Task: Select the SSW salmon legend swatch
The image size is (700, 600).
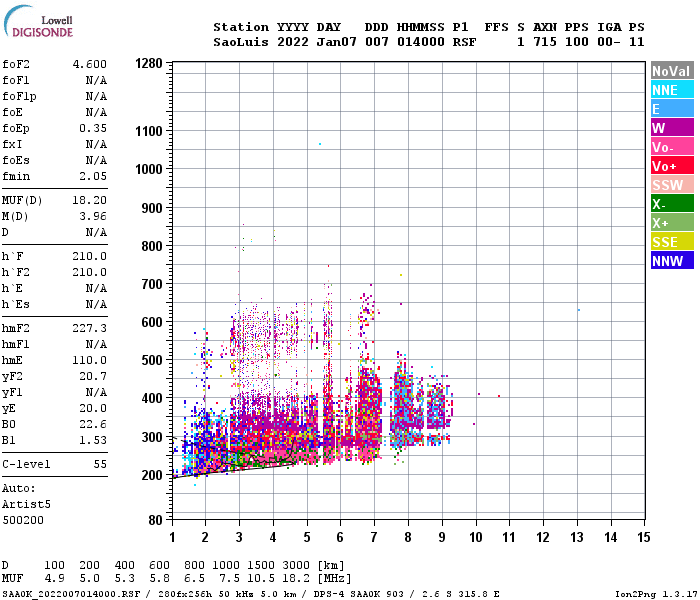Action: pos(672,184)
